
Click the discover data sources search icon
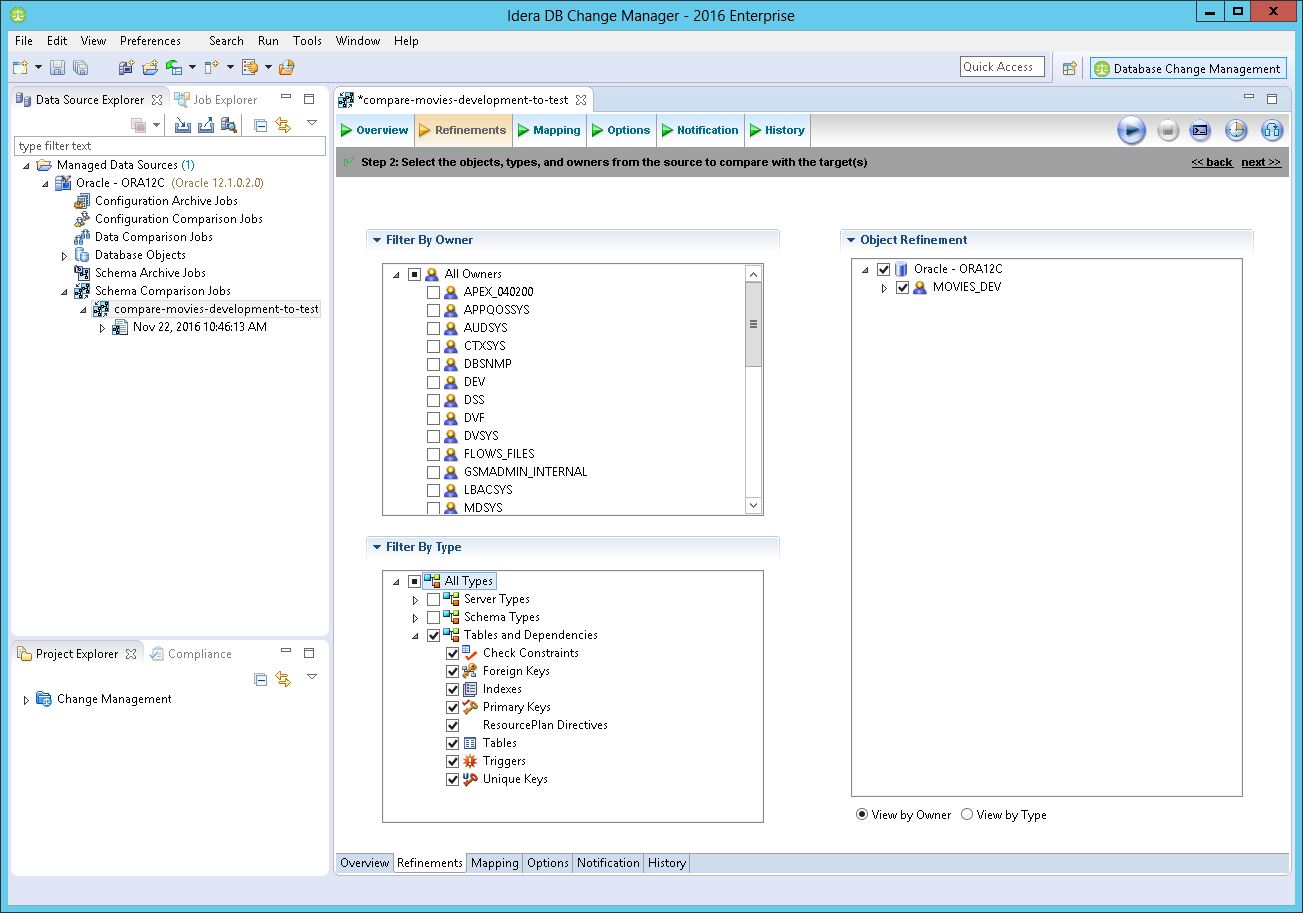click(x=229, y=125)
